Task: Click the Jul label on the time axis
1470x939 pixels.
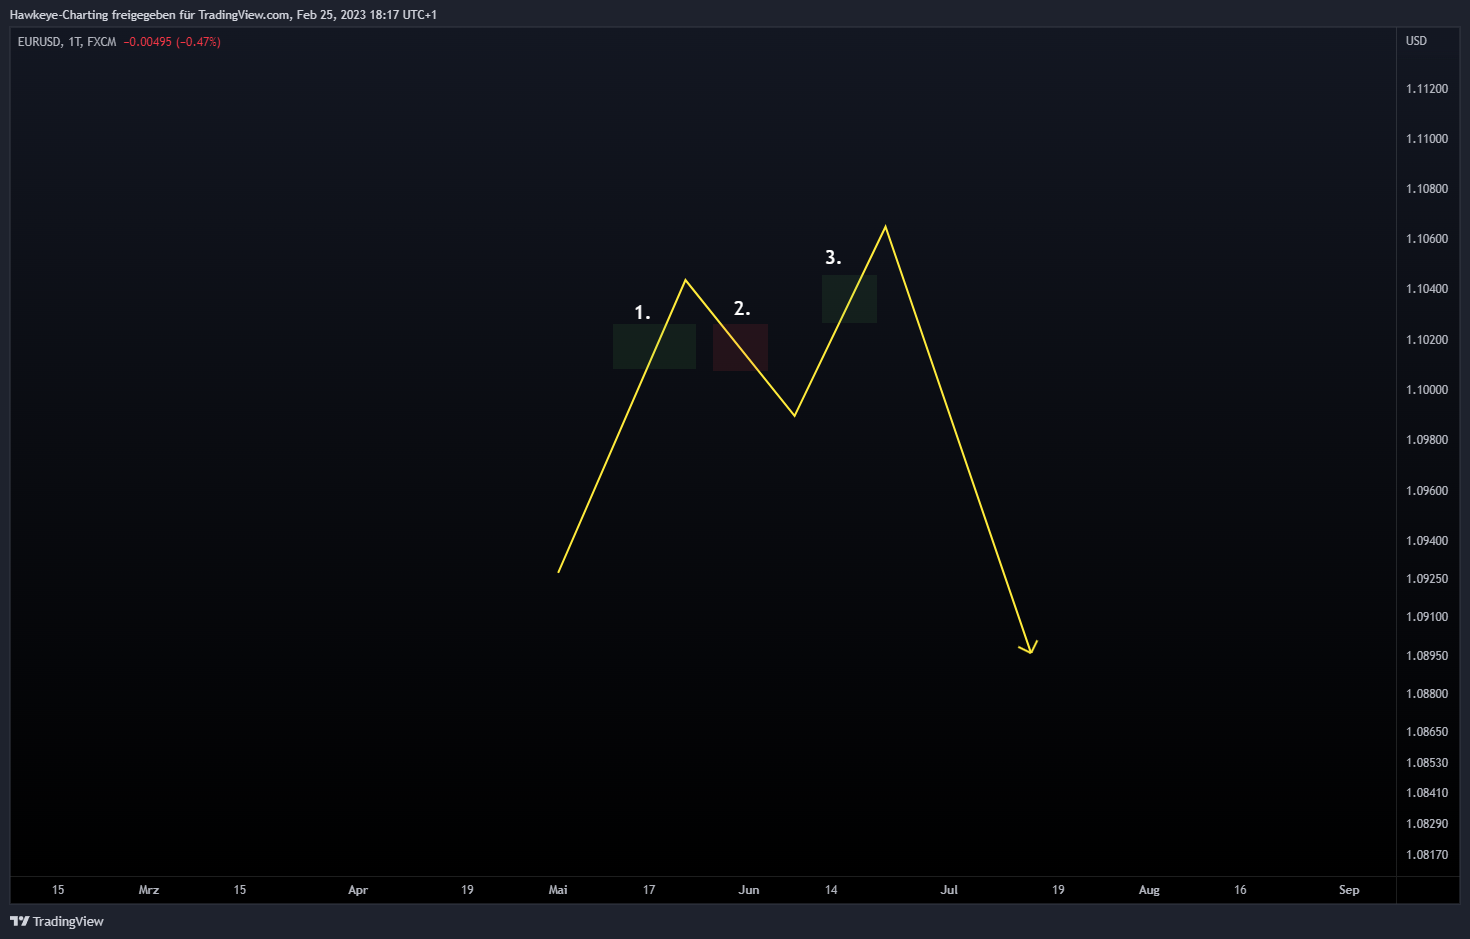Action: 949,890
